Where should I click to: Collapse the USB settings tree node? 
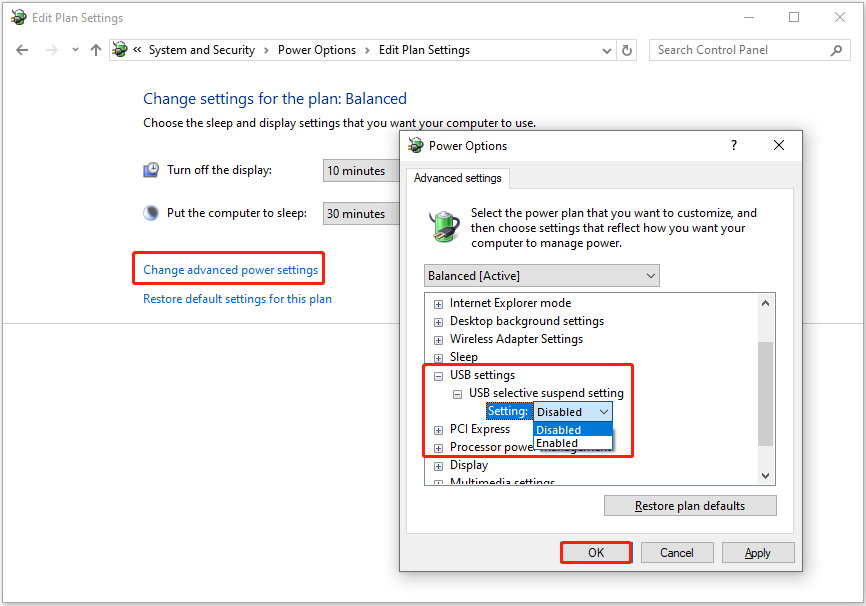coord(438,375)
